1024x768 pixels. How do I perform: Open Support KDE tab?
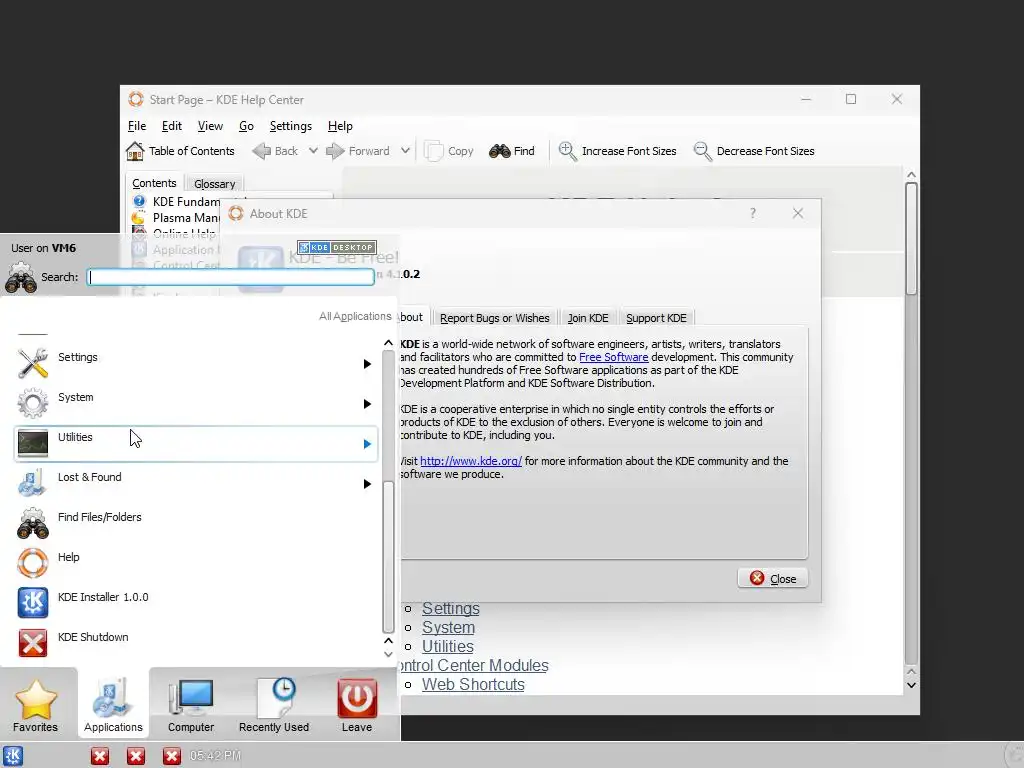656,318
